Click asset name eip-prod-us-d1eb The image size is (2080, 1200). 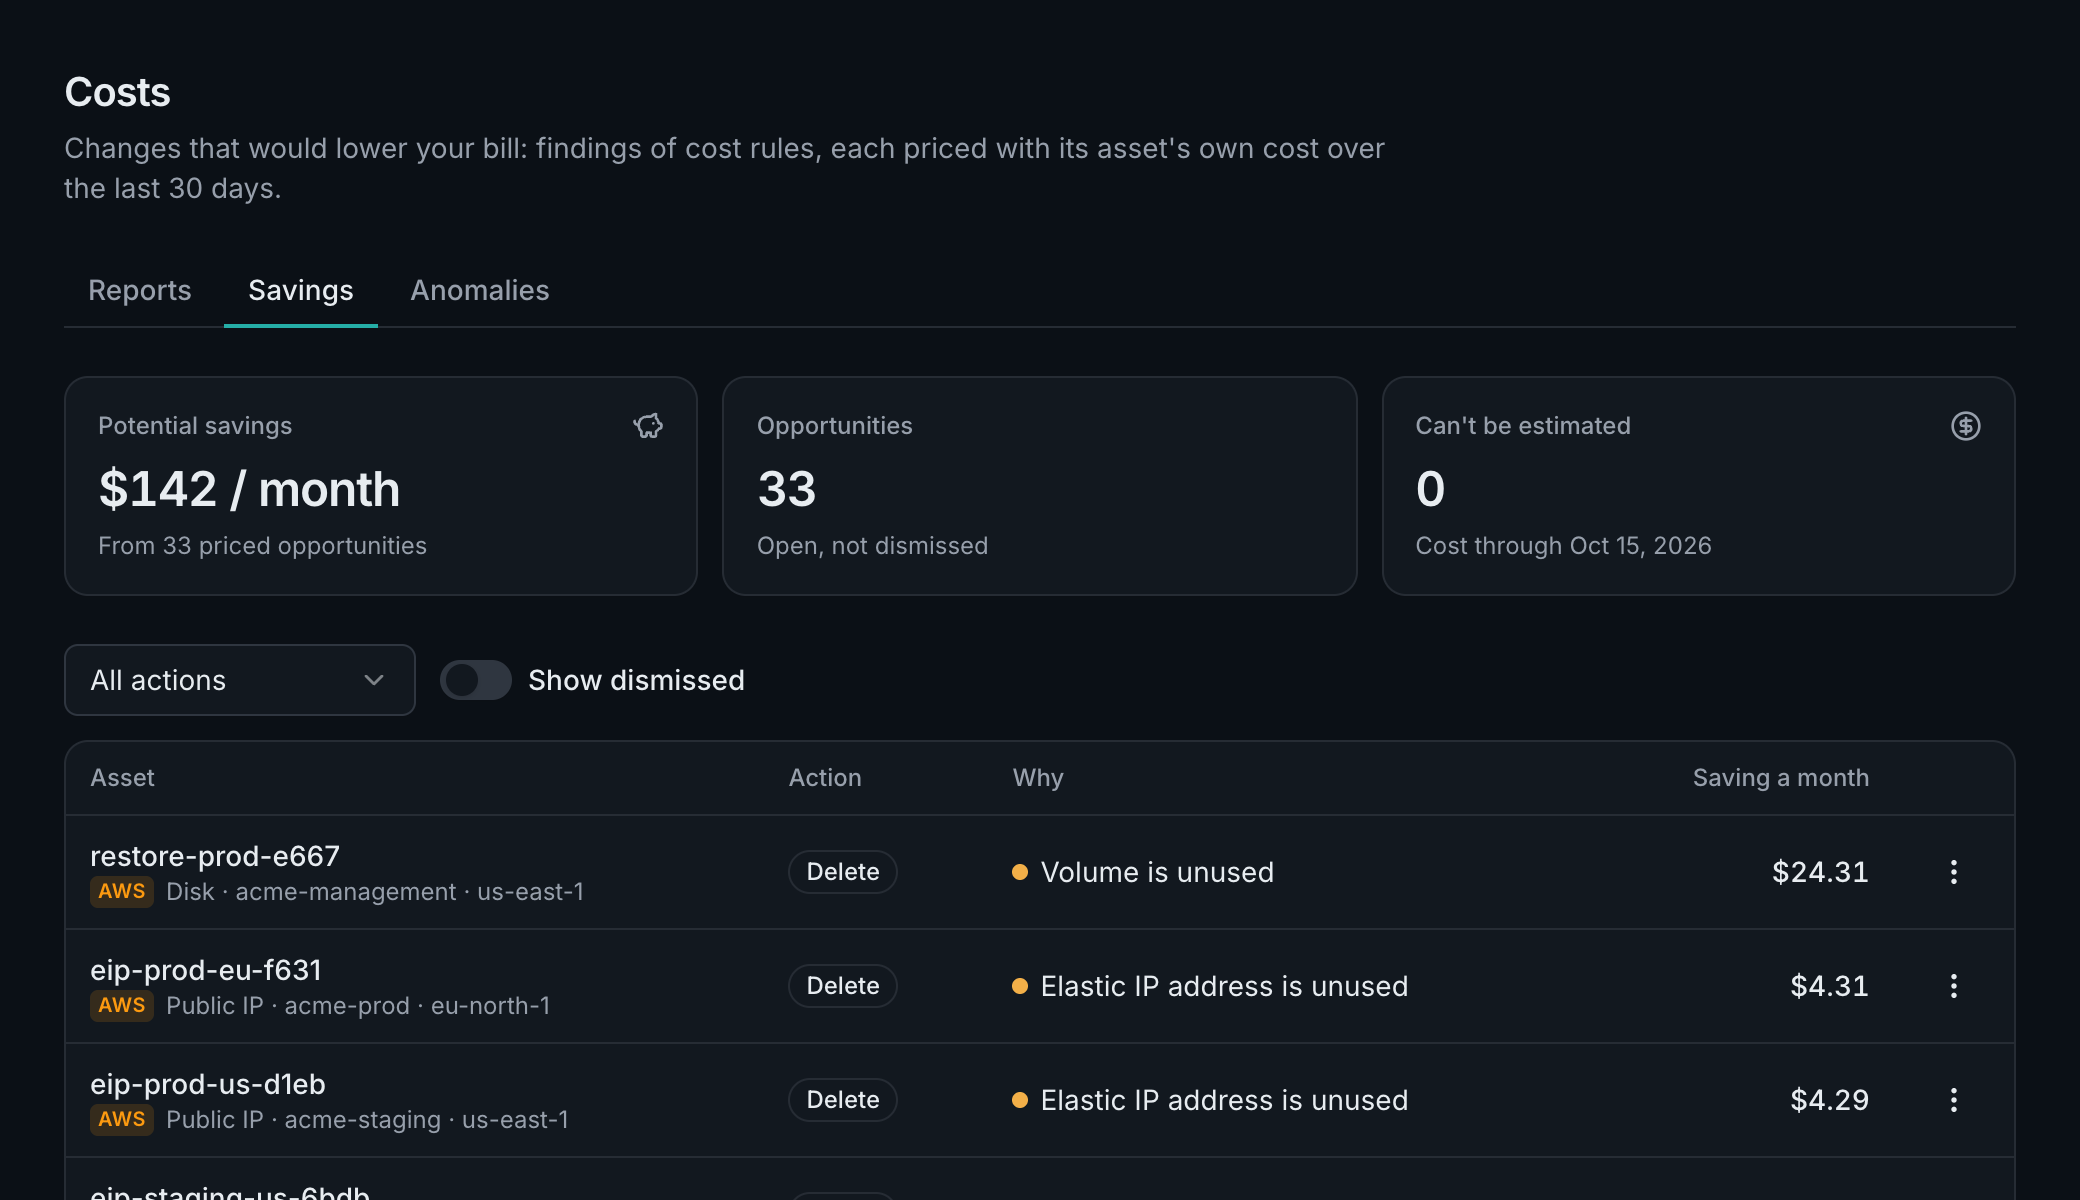pyautogui.click(x=208, y=1084)
